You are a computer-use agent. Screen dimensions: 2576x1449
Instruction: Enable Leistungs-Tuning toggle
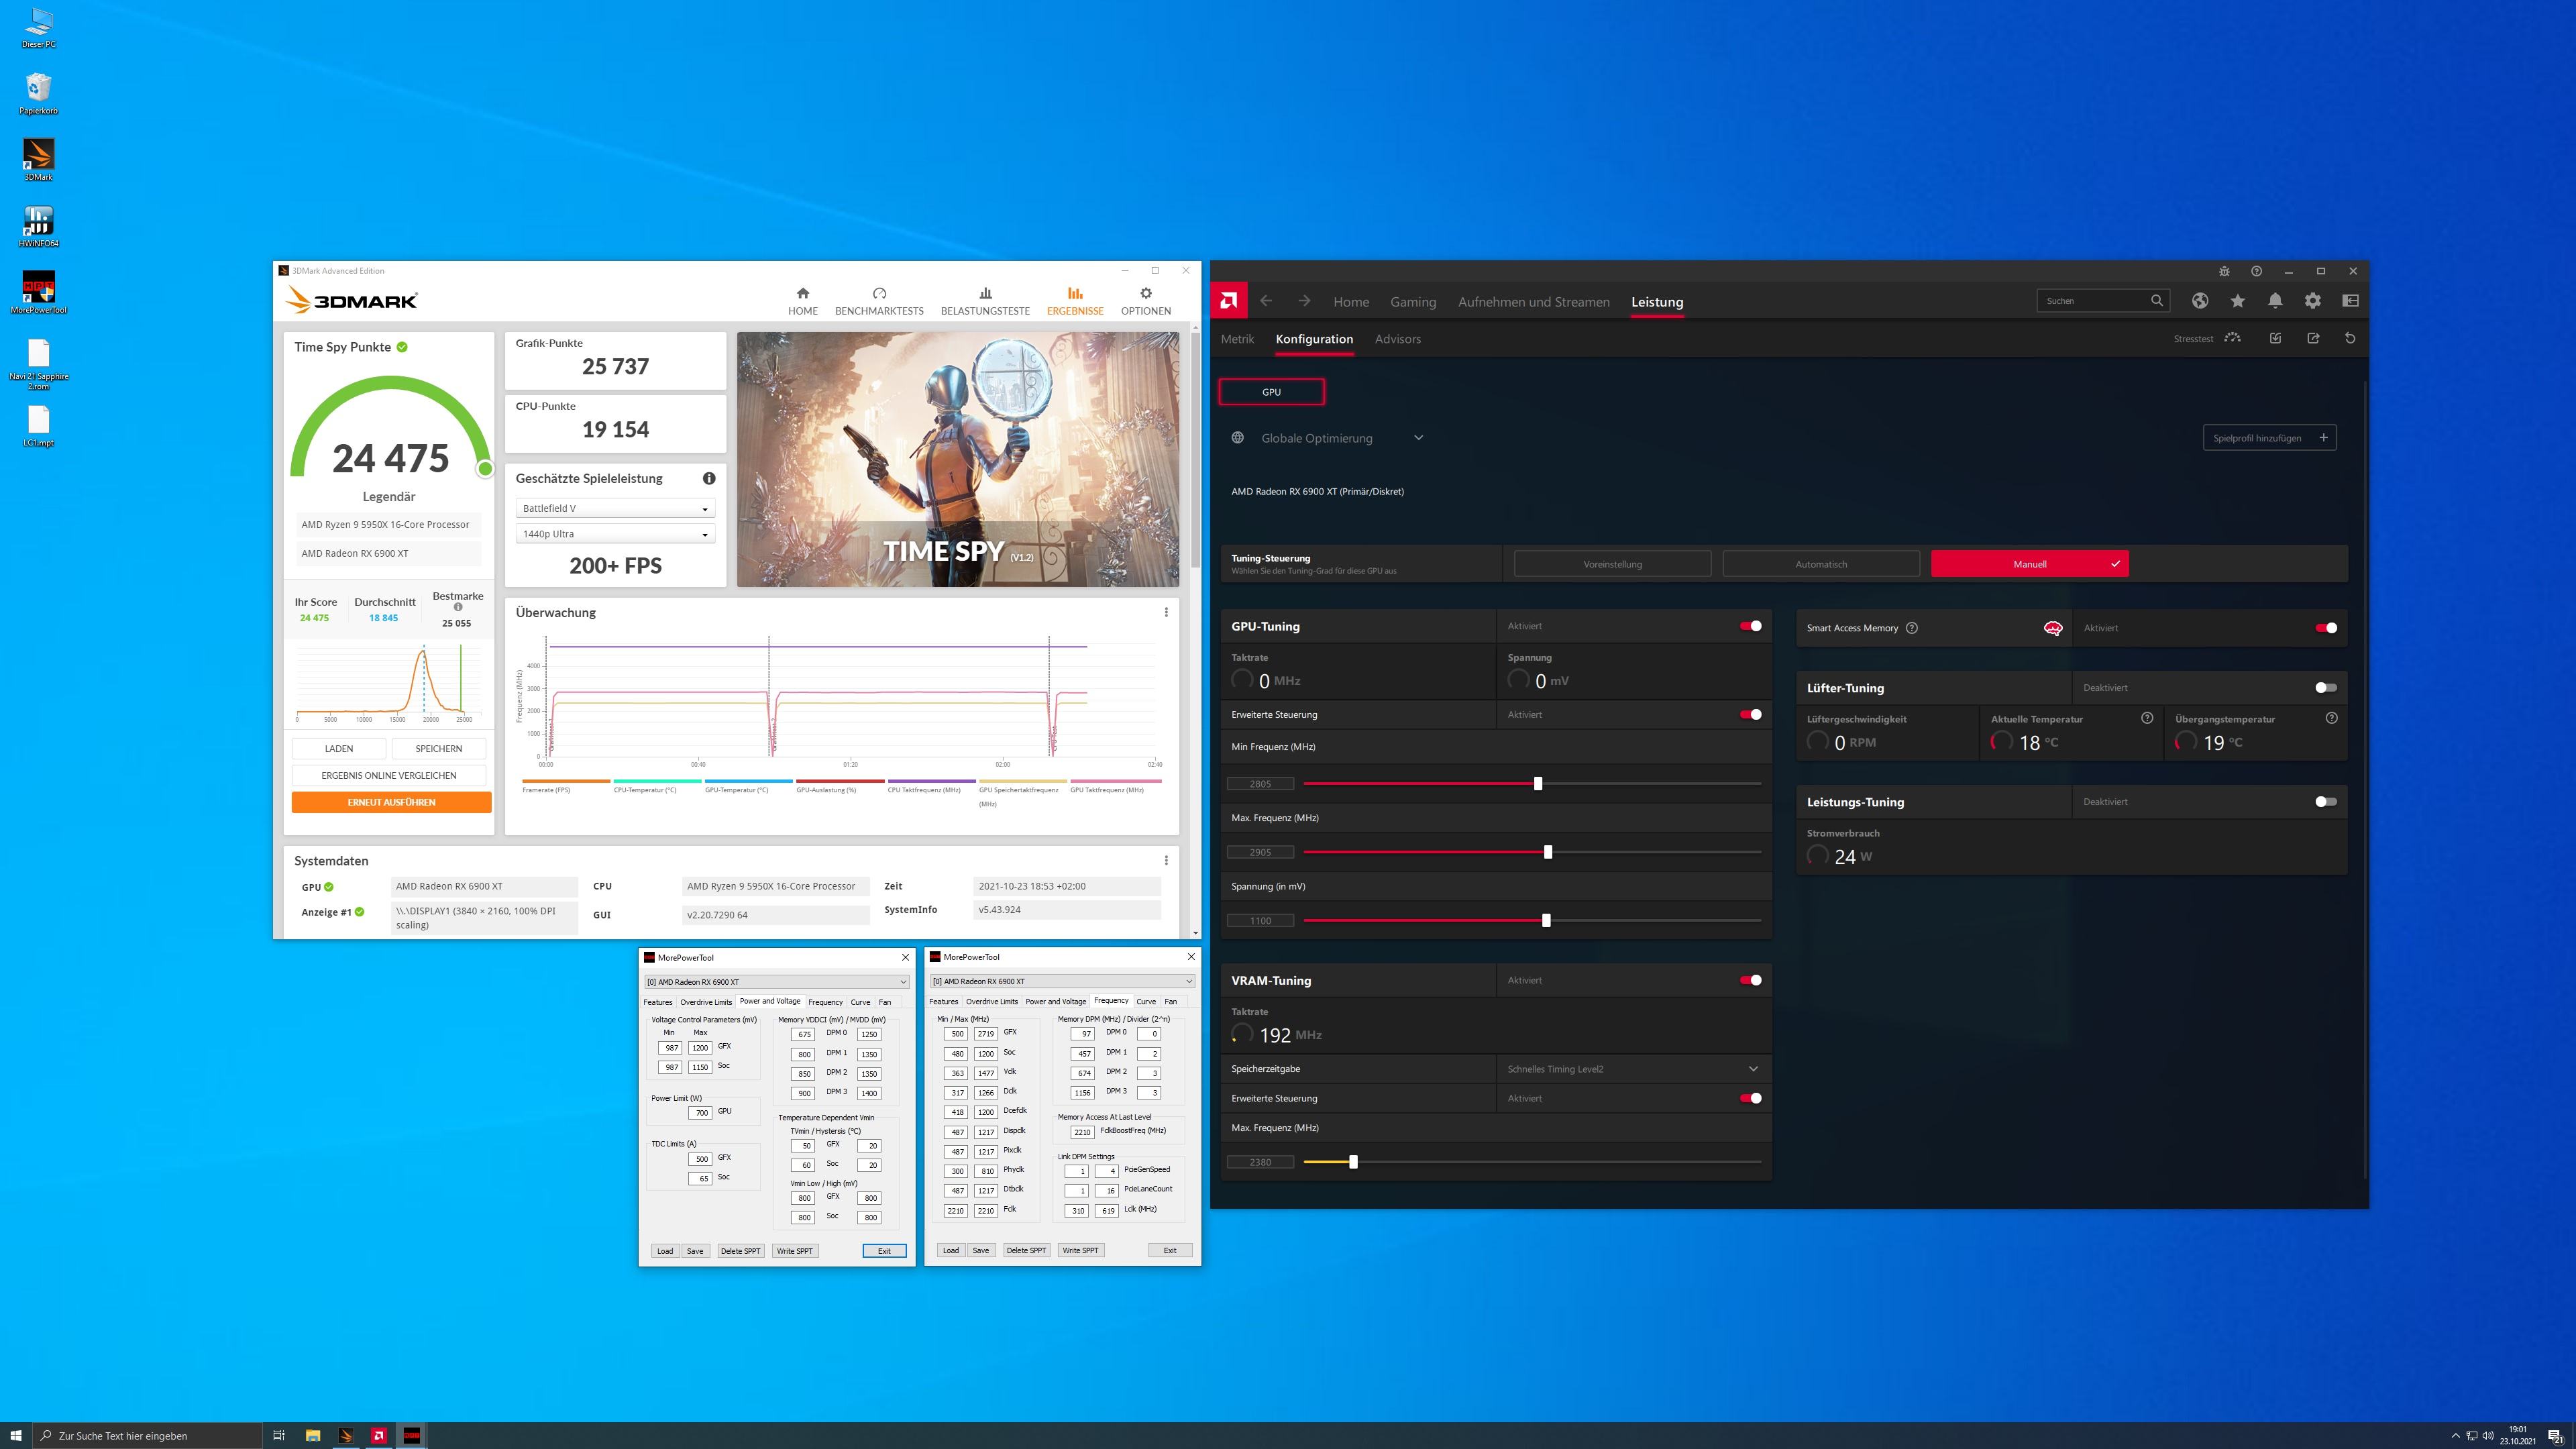[2326, 802]
